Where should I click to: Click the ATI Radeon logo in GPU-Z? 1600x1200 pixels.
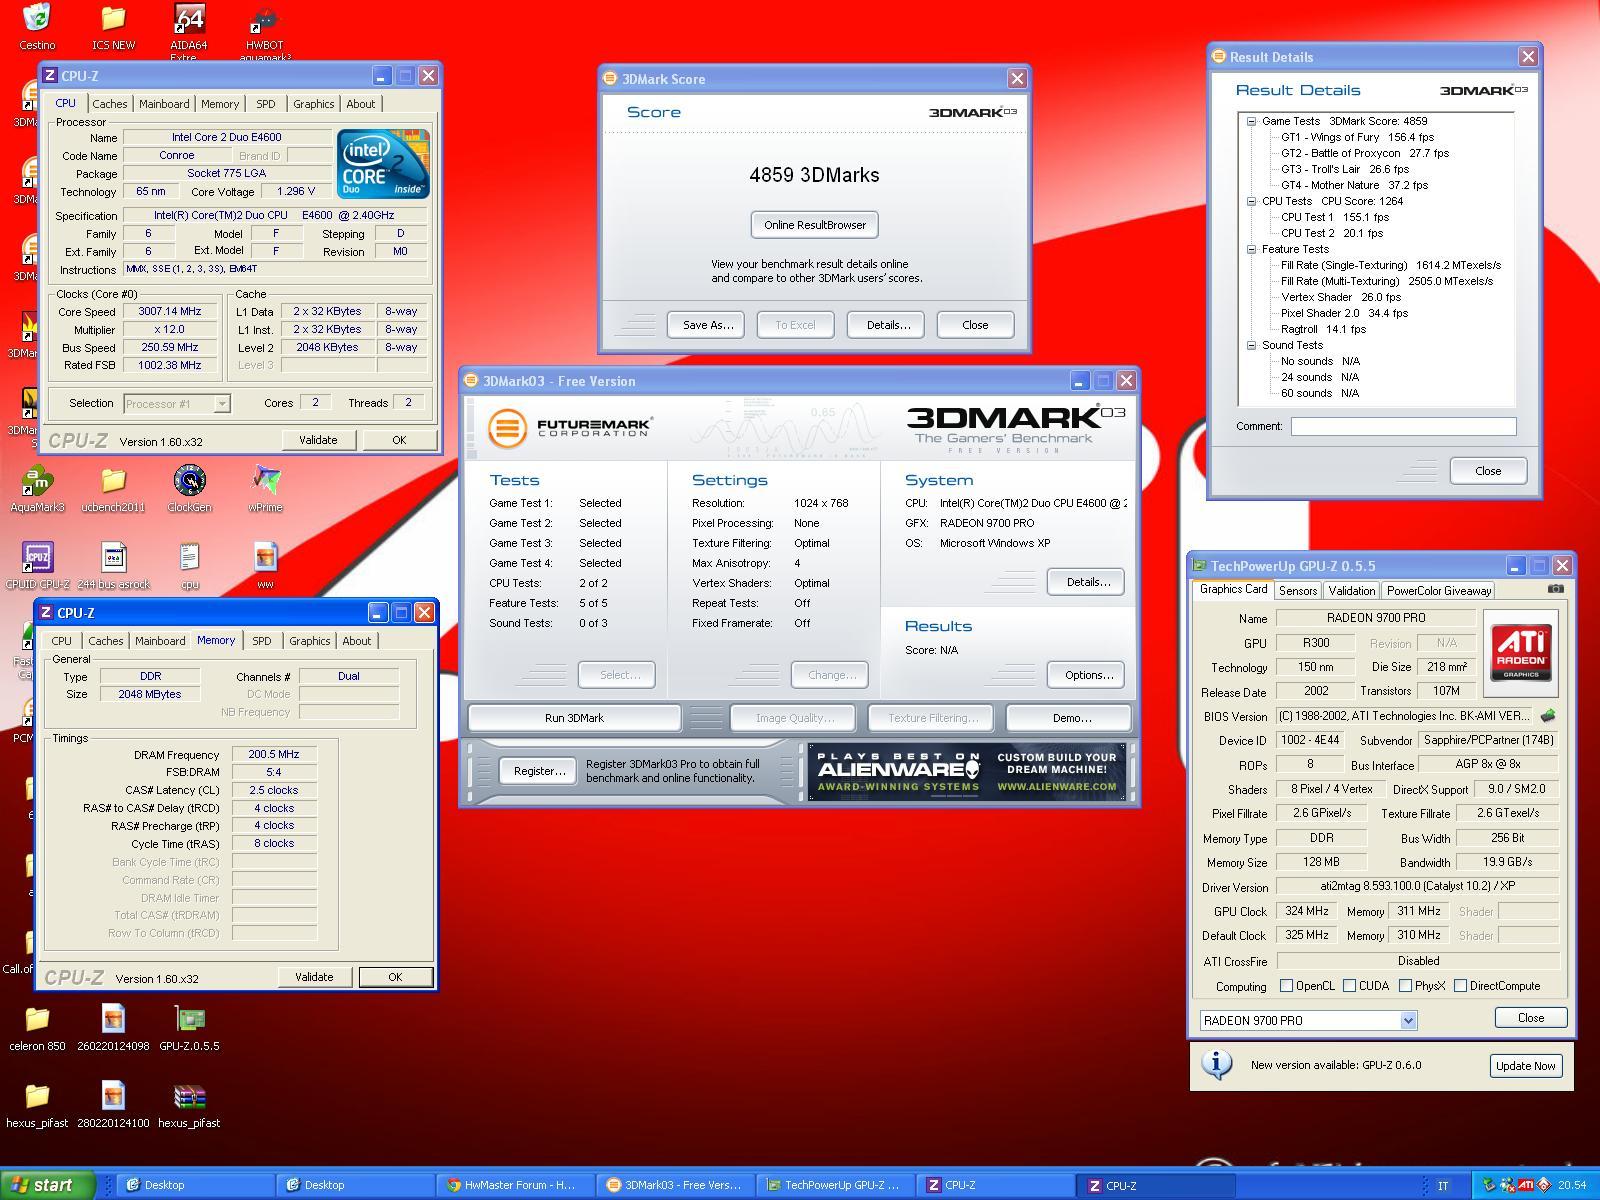pyautogui.click(x=1521, y=652)
